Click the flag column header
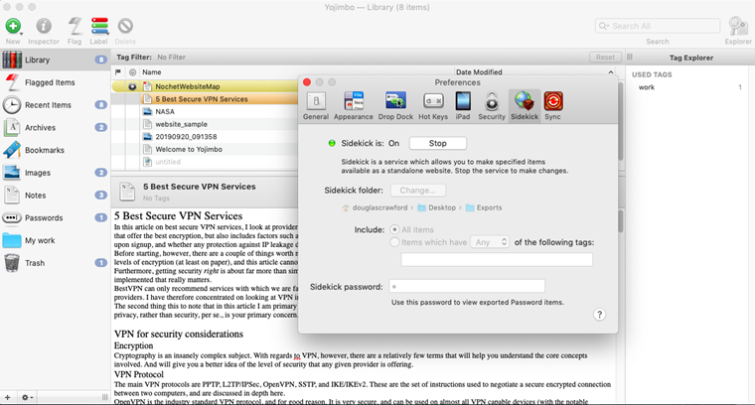This screenshot has height=405, width=755. tap(118, 72)
